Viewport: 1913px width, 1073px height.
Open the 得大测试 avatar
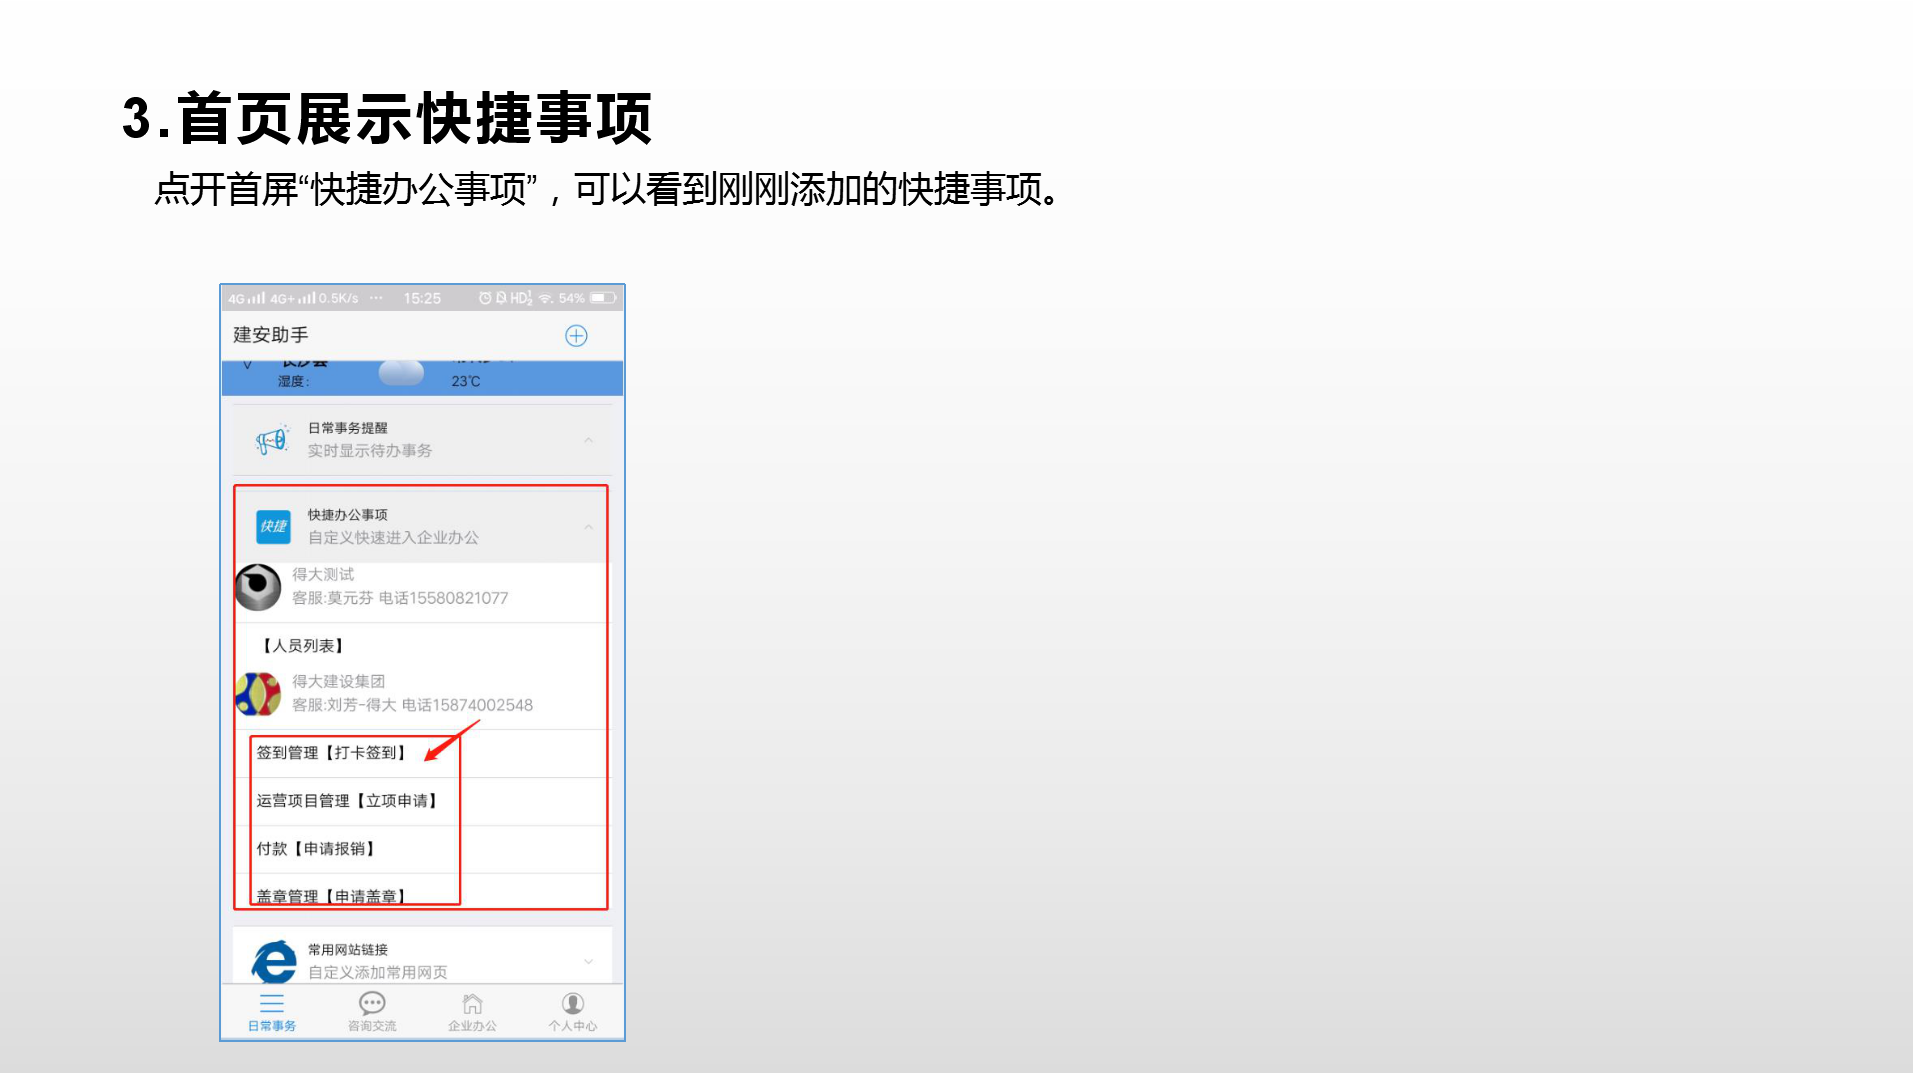click(x=258, y=587)
